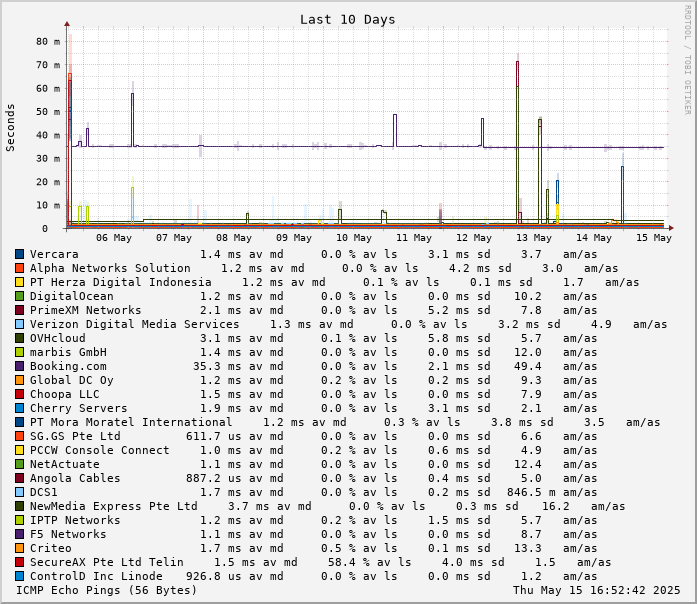
Task: Click the Angola Cables legend label
Action: click(75, 478)
